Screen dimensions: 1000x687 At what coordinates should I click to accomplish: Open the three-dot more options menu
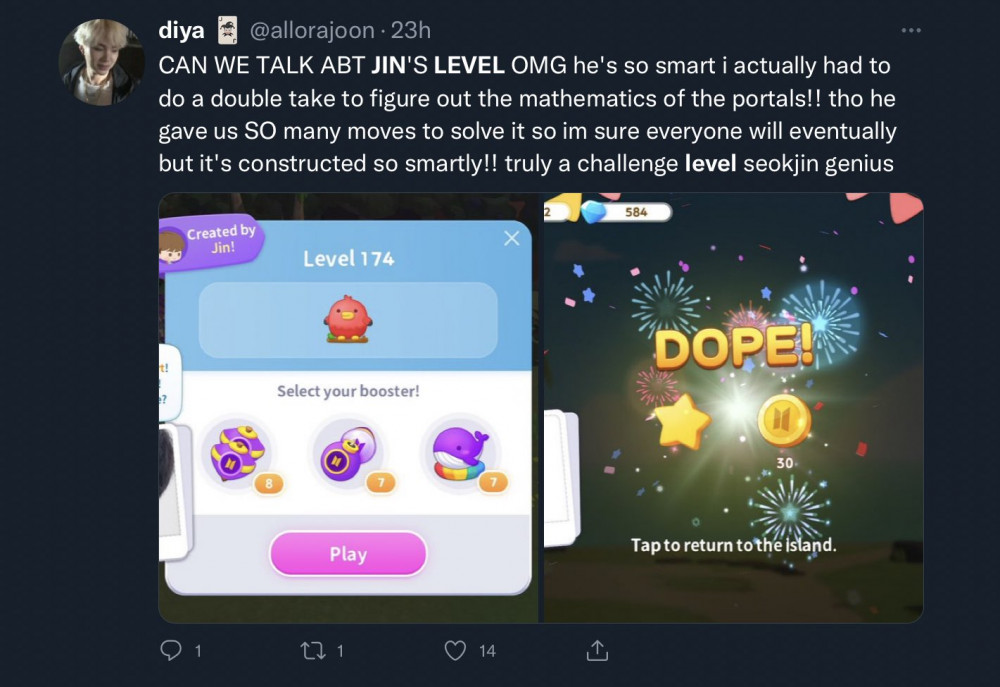click(911, 30)
